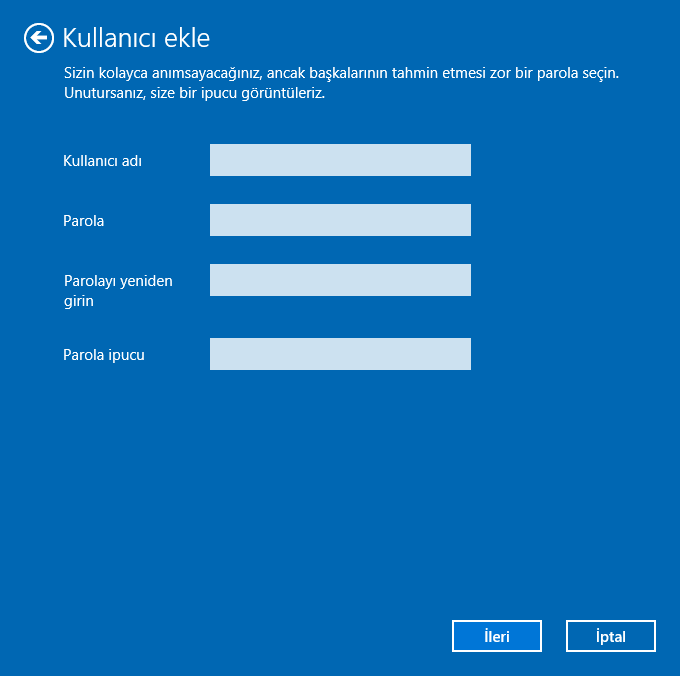Focus the Kullanıcı adı input field

pyautogui.click(x=340, y=160)
